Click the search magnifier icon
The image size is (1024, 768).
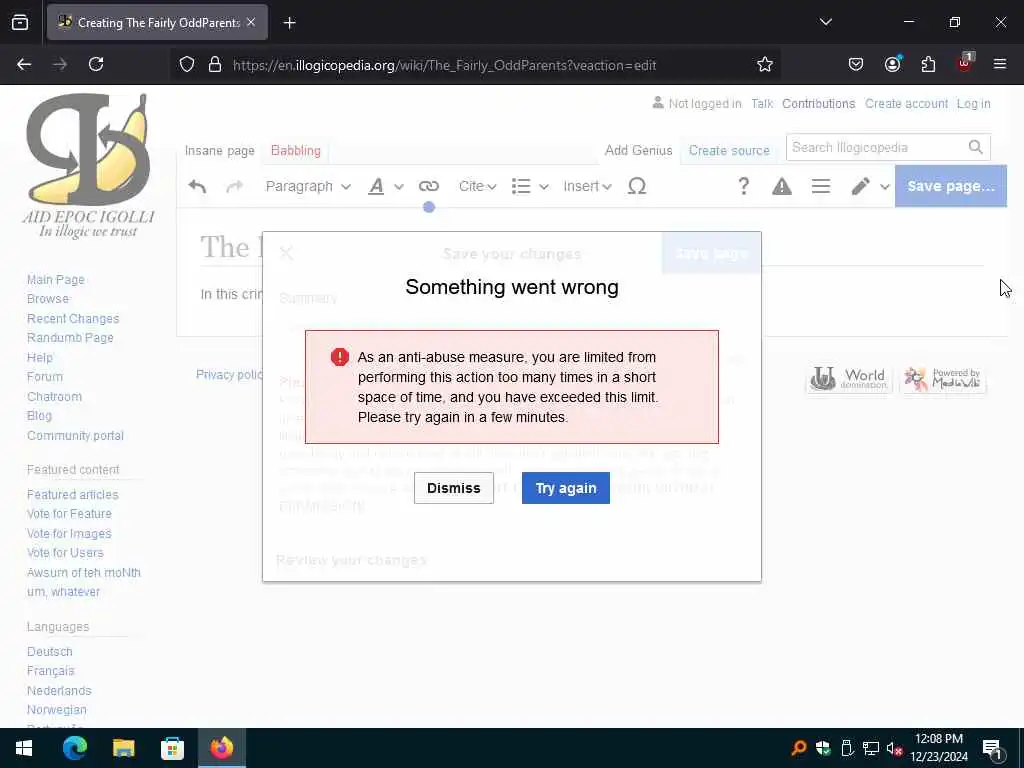point(976,148)
